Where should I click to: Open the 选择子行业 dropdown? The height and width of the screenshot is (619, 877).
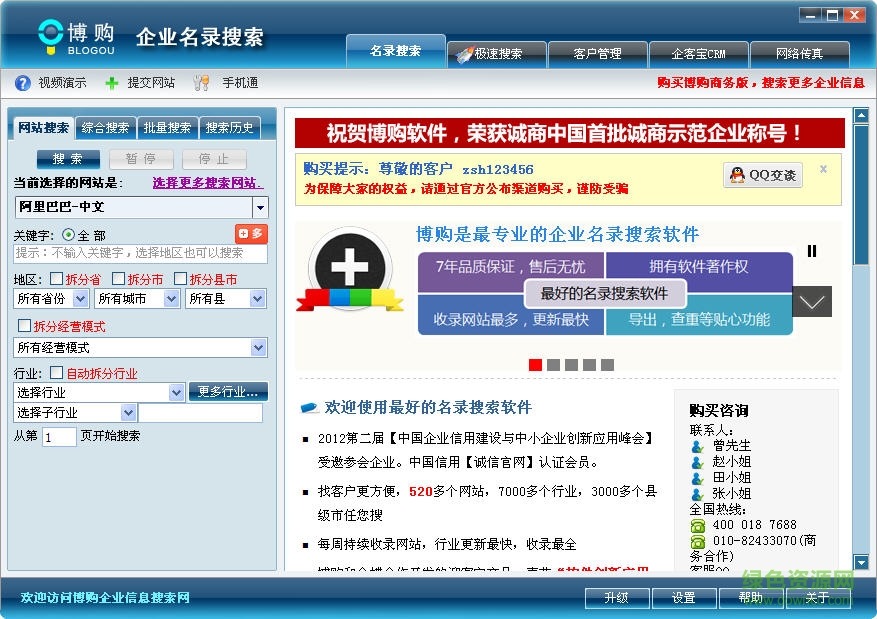[x=129, y=413]
